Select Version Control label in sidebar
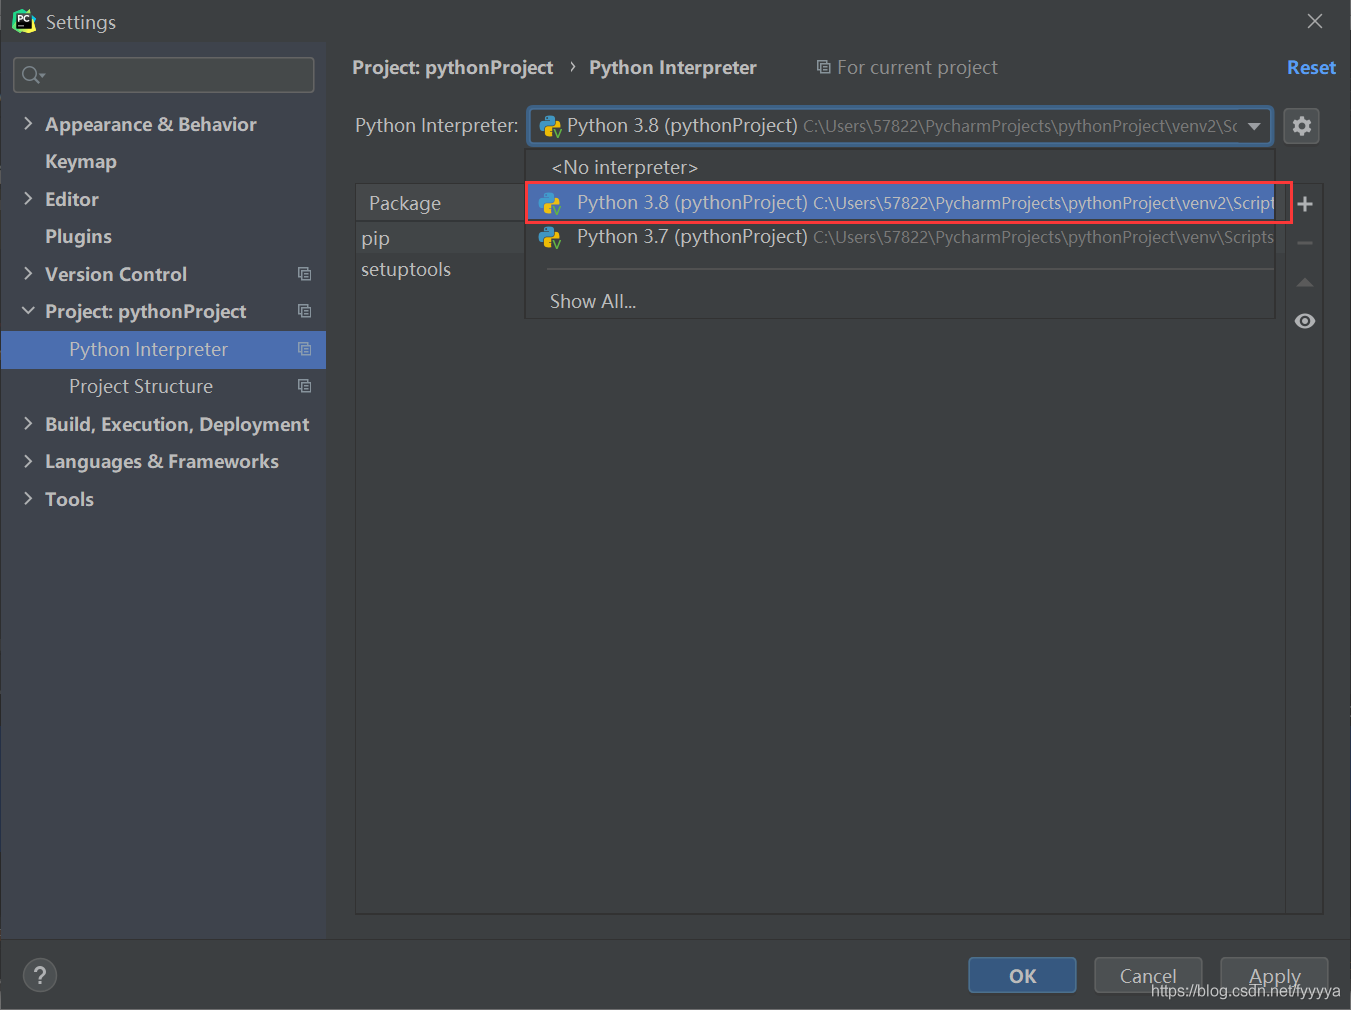The width and height of the screenshot is (1351, 1010). 116,274
